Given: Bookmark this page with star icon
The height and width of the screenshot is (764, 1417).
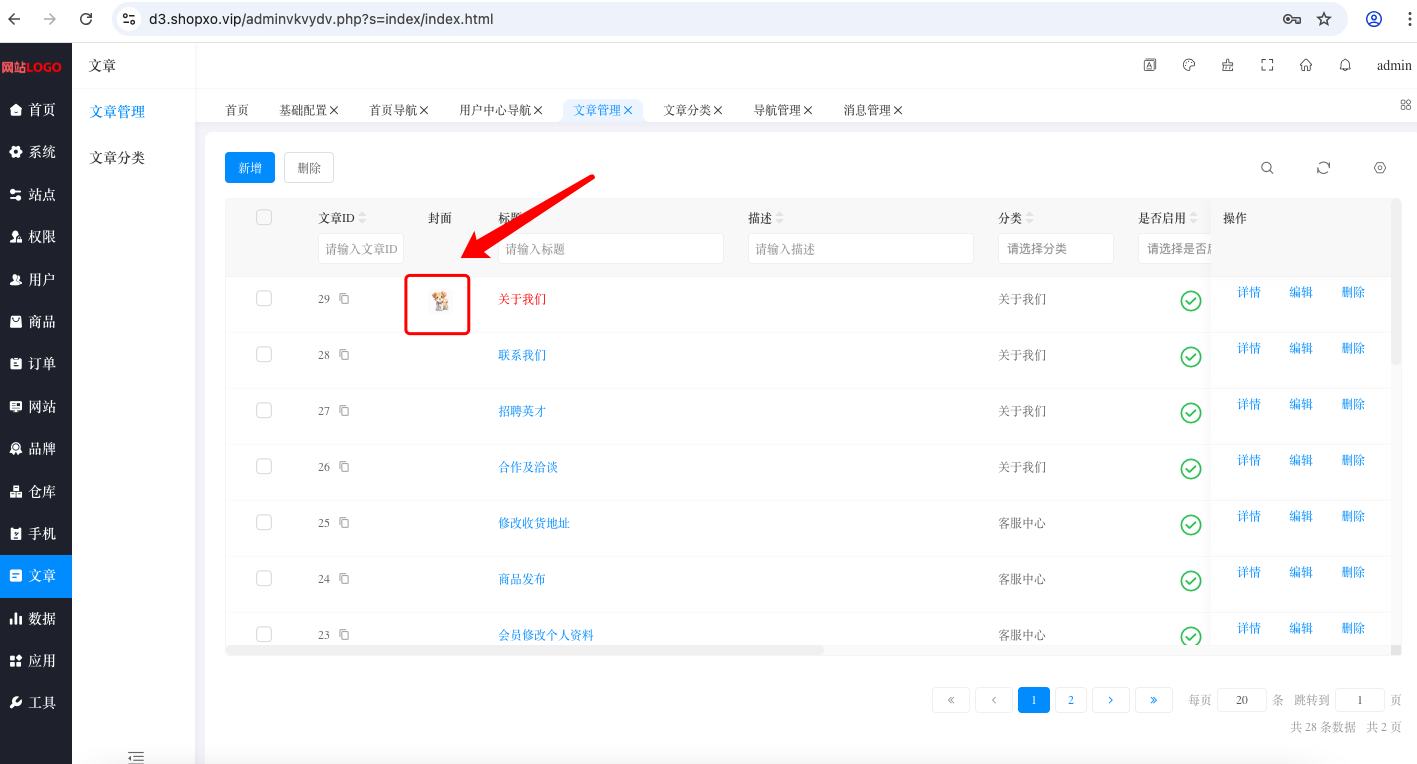Looking at the screenshot, I should coord(1324,19).
